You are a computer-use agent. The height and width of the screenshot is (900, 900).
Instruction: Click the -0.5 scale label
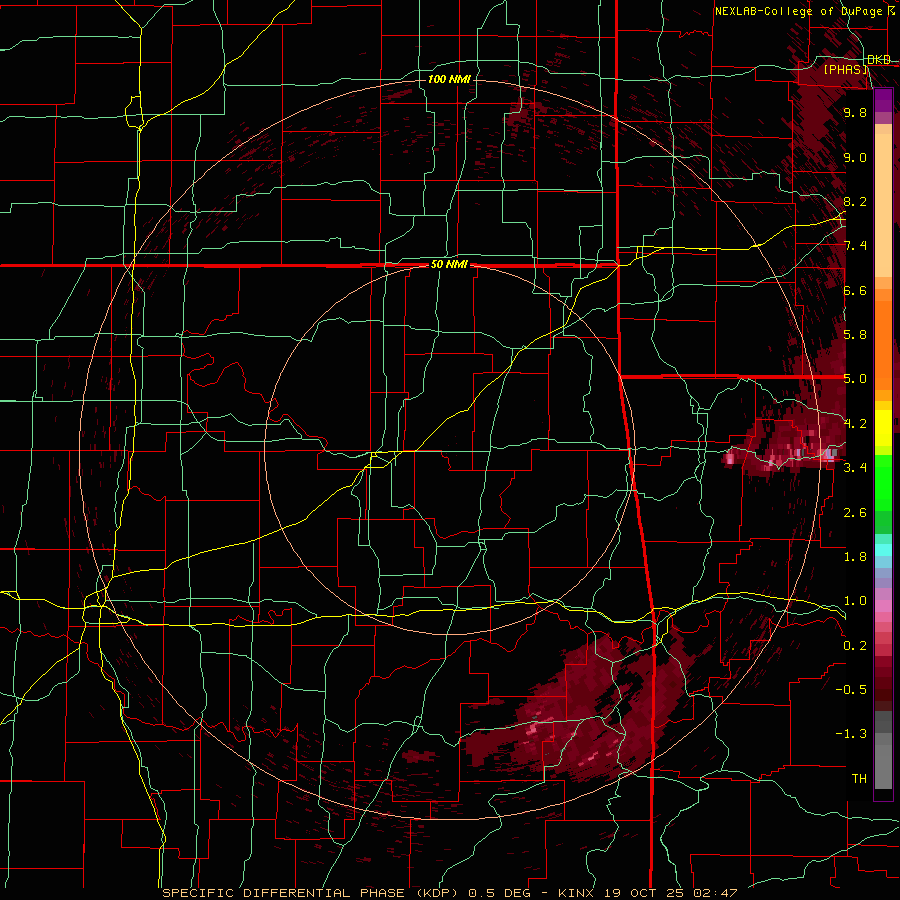(851, 690)
